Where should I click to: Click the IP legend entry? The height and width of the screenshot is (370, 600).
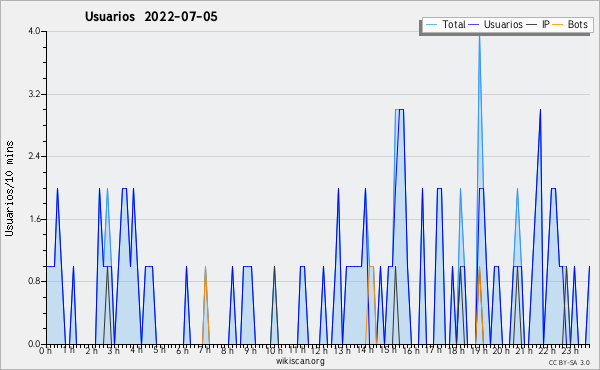click(538, 24)
